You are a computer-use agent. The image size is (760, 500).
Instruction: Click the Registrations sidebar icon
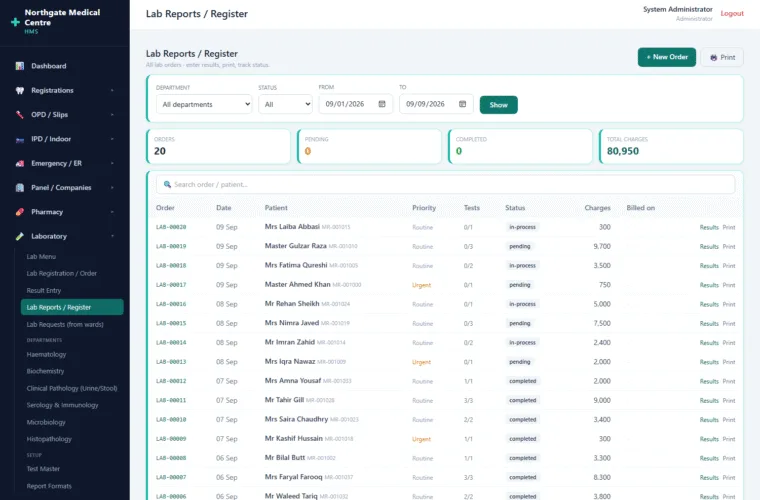coord(19,90)
